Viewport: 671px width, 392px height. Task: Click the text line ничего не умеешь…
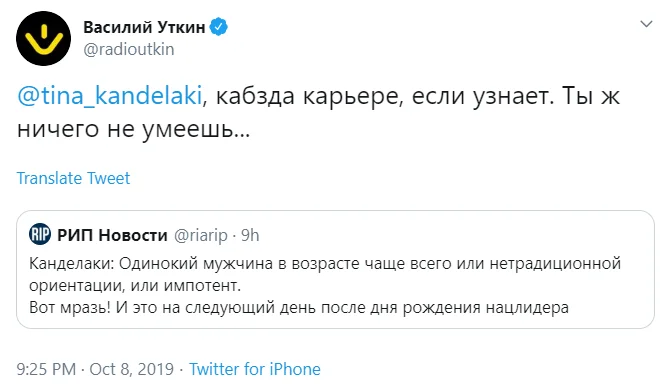(x=134, y=129)
